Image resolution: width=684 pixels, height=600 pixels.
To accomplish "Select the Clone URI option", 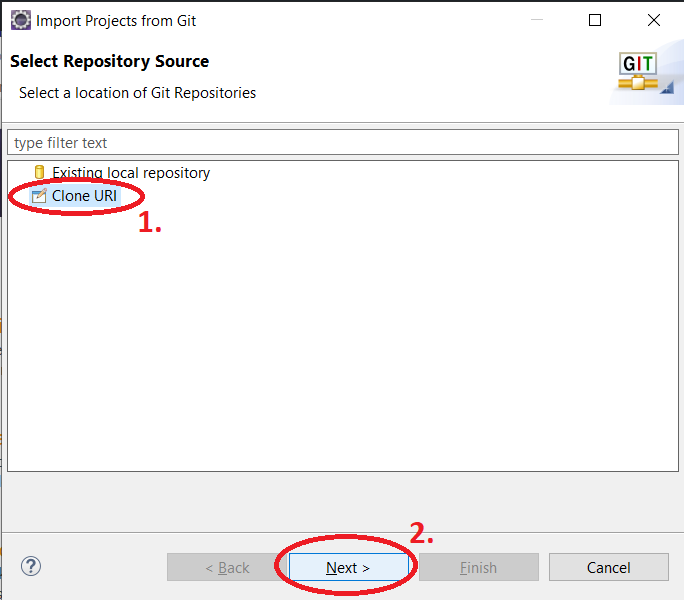I will pos(84,196).
